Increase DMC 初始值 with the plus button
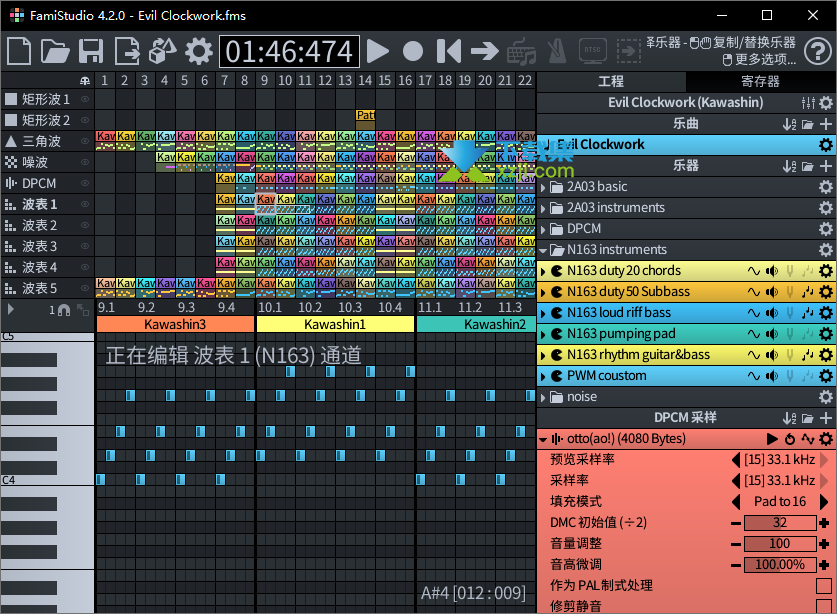The image size is (837, 614). 824,523
